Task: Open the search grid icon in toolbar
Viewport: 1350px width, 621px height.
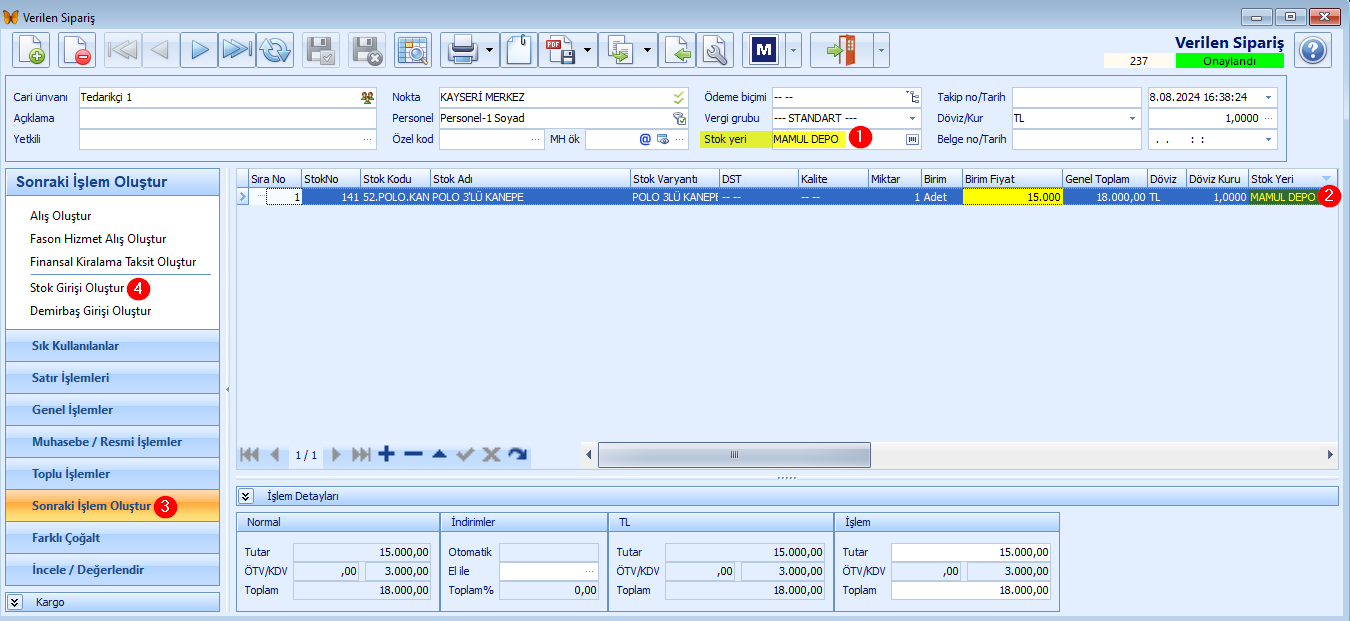Action: (412, 50)
